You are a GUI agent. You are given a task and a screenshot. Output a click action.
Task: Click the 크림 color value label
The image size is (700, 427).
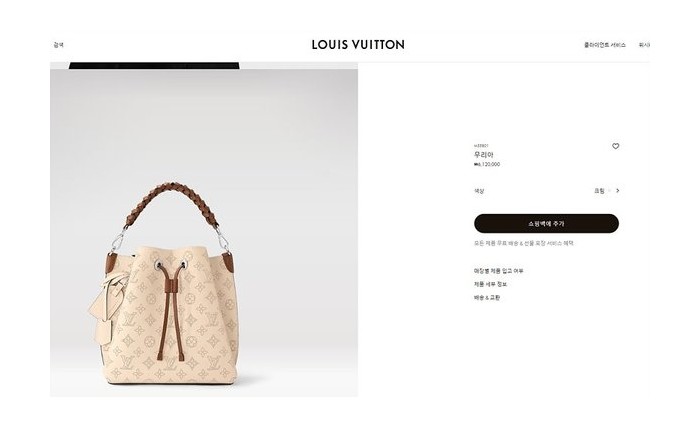[599, 191]
